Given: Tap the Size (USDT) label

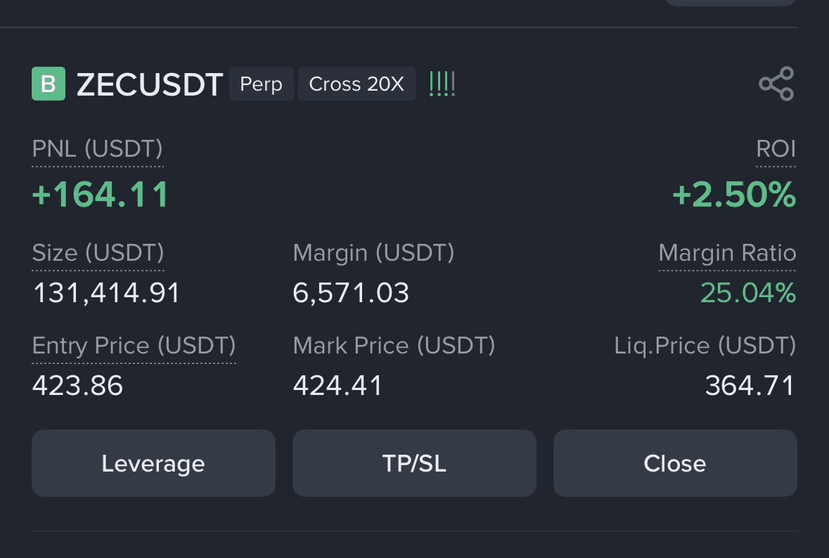Looking at the screenshot, I should (x=98, y=253).
